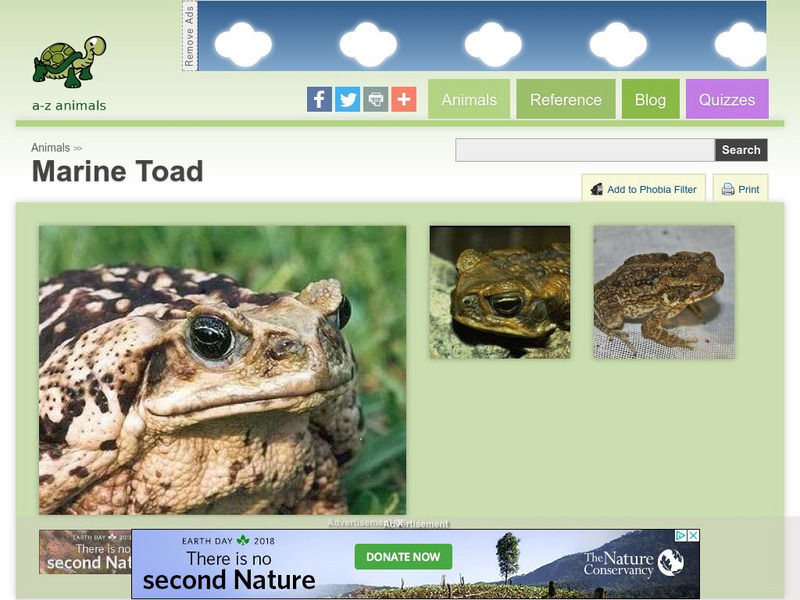Click the Print button near title

(x=740, y=189)
